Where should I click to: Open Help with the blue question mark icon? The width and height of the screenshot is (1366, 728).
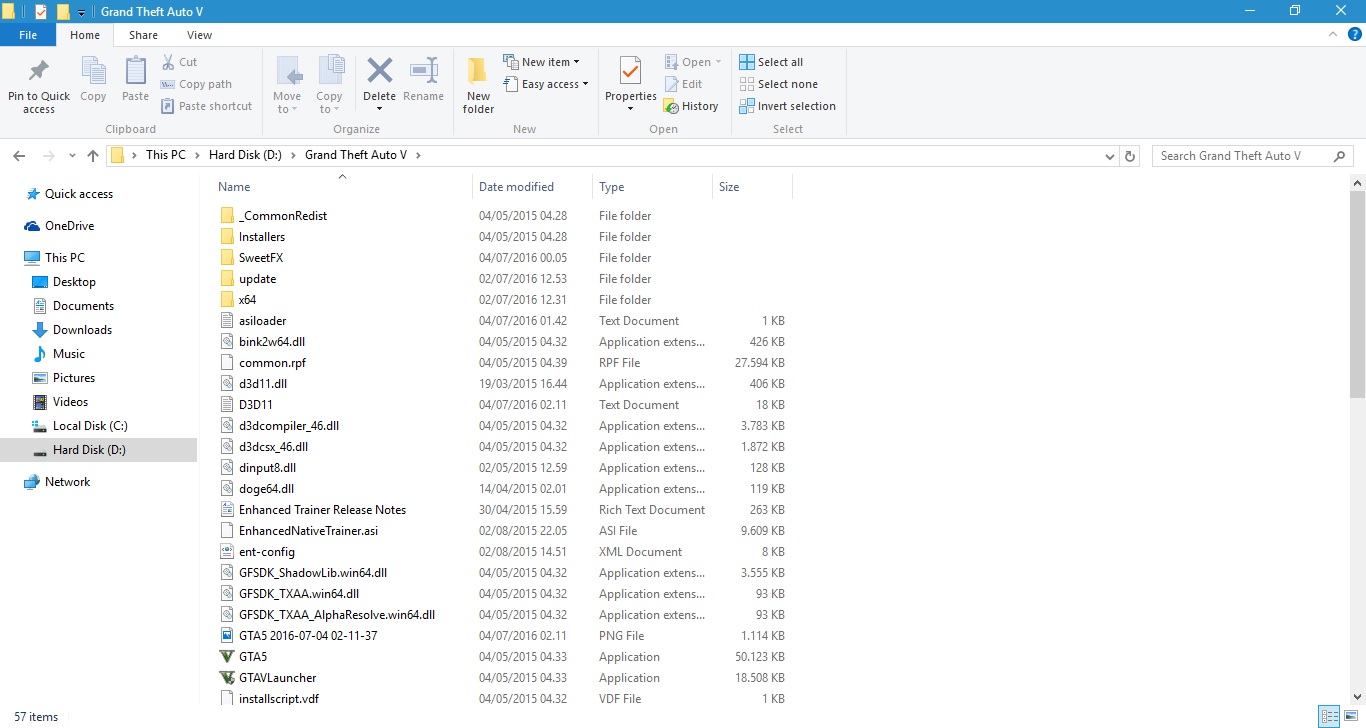1355,34
